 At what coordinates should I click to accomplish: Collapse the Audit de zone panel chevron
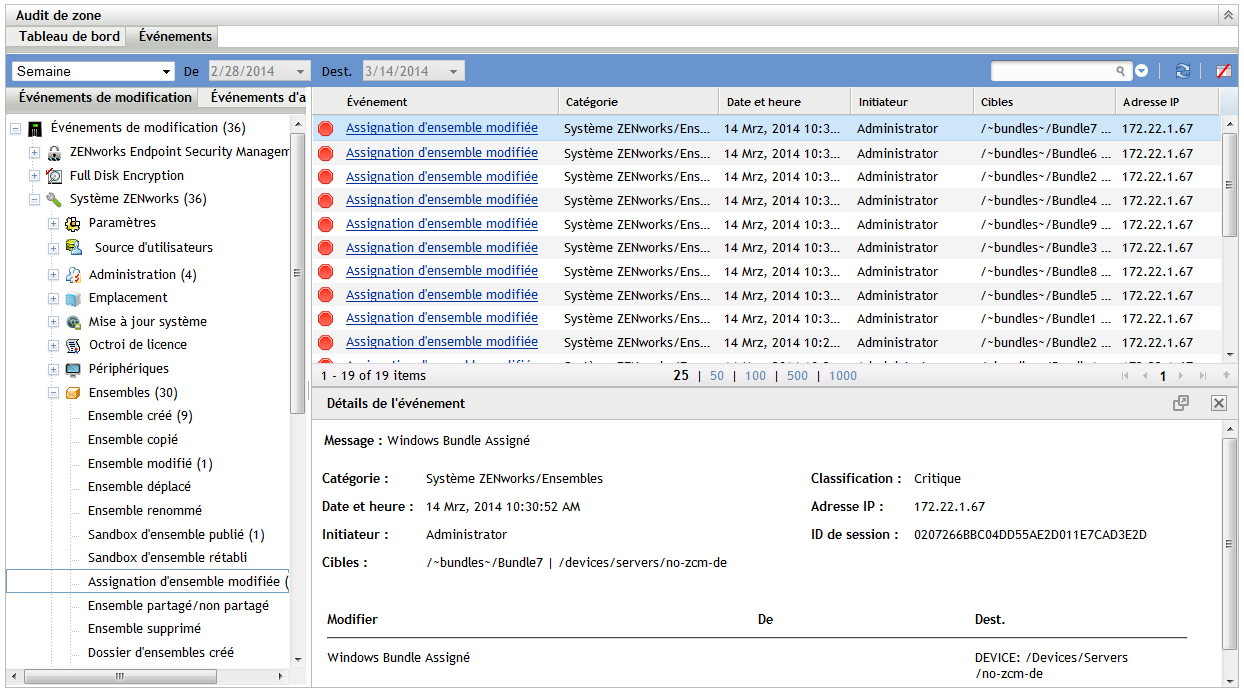(x=1227, y=16)
